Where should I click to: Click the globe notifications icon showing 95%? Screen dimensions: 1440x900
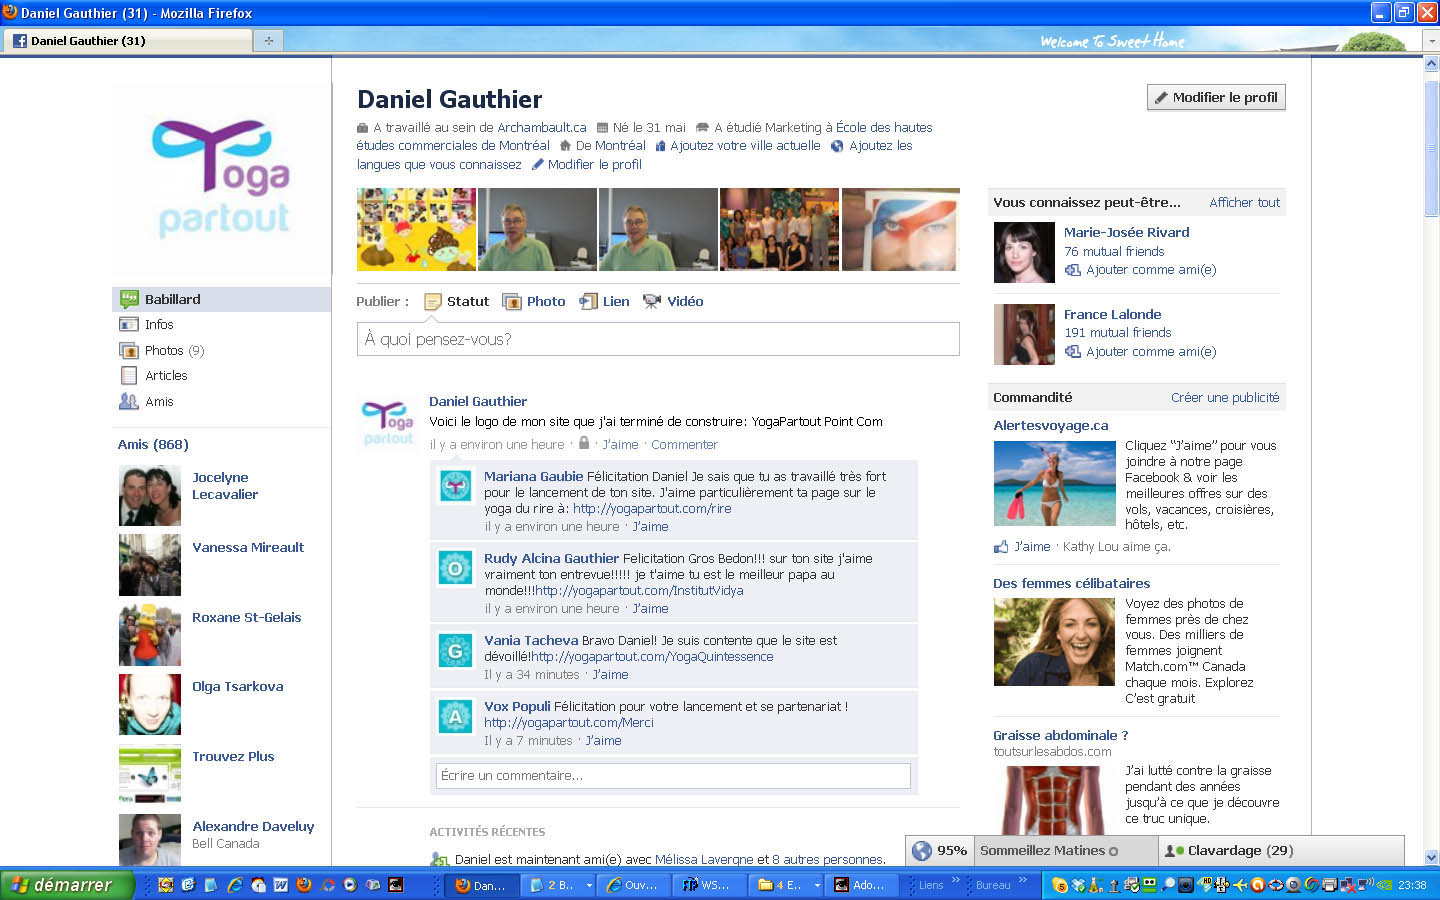click(922, 851)
